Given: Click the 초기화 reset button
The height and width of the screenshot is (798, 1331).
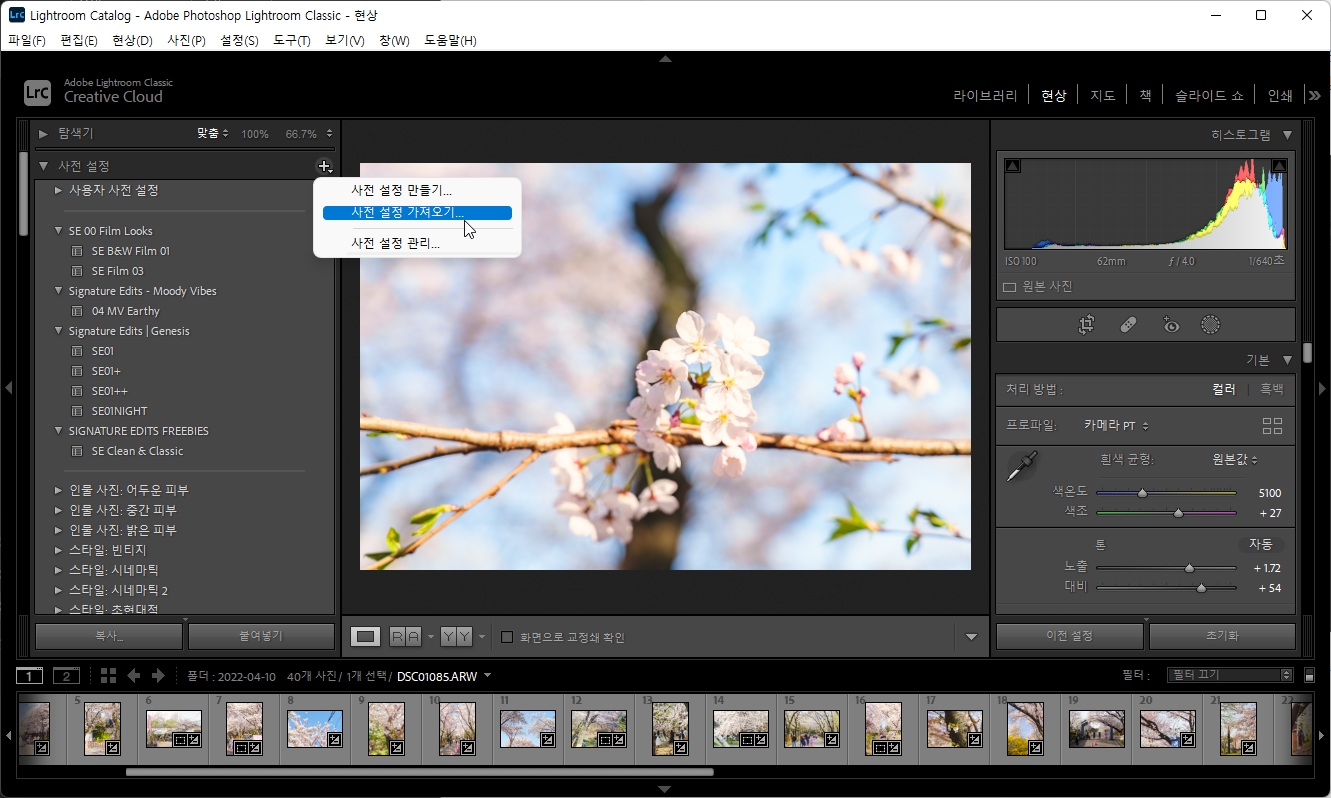Looking at the screenshot, I should click(1222, 636).
